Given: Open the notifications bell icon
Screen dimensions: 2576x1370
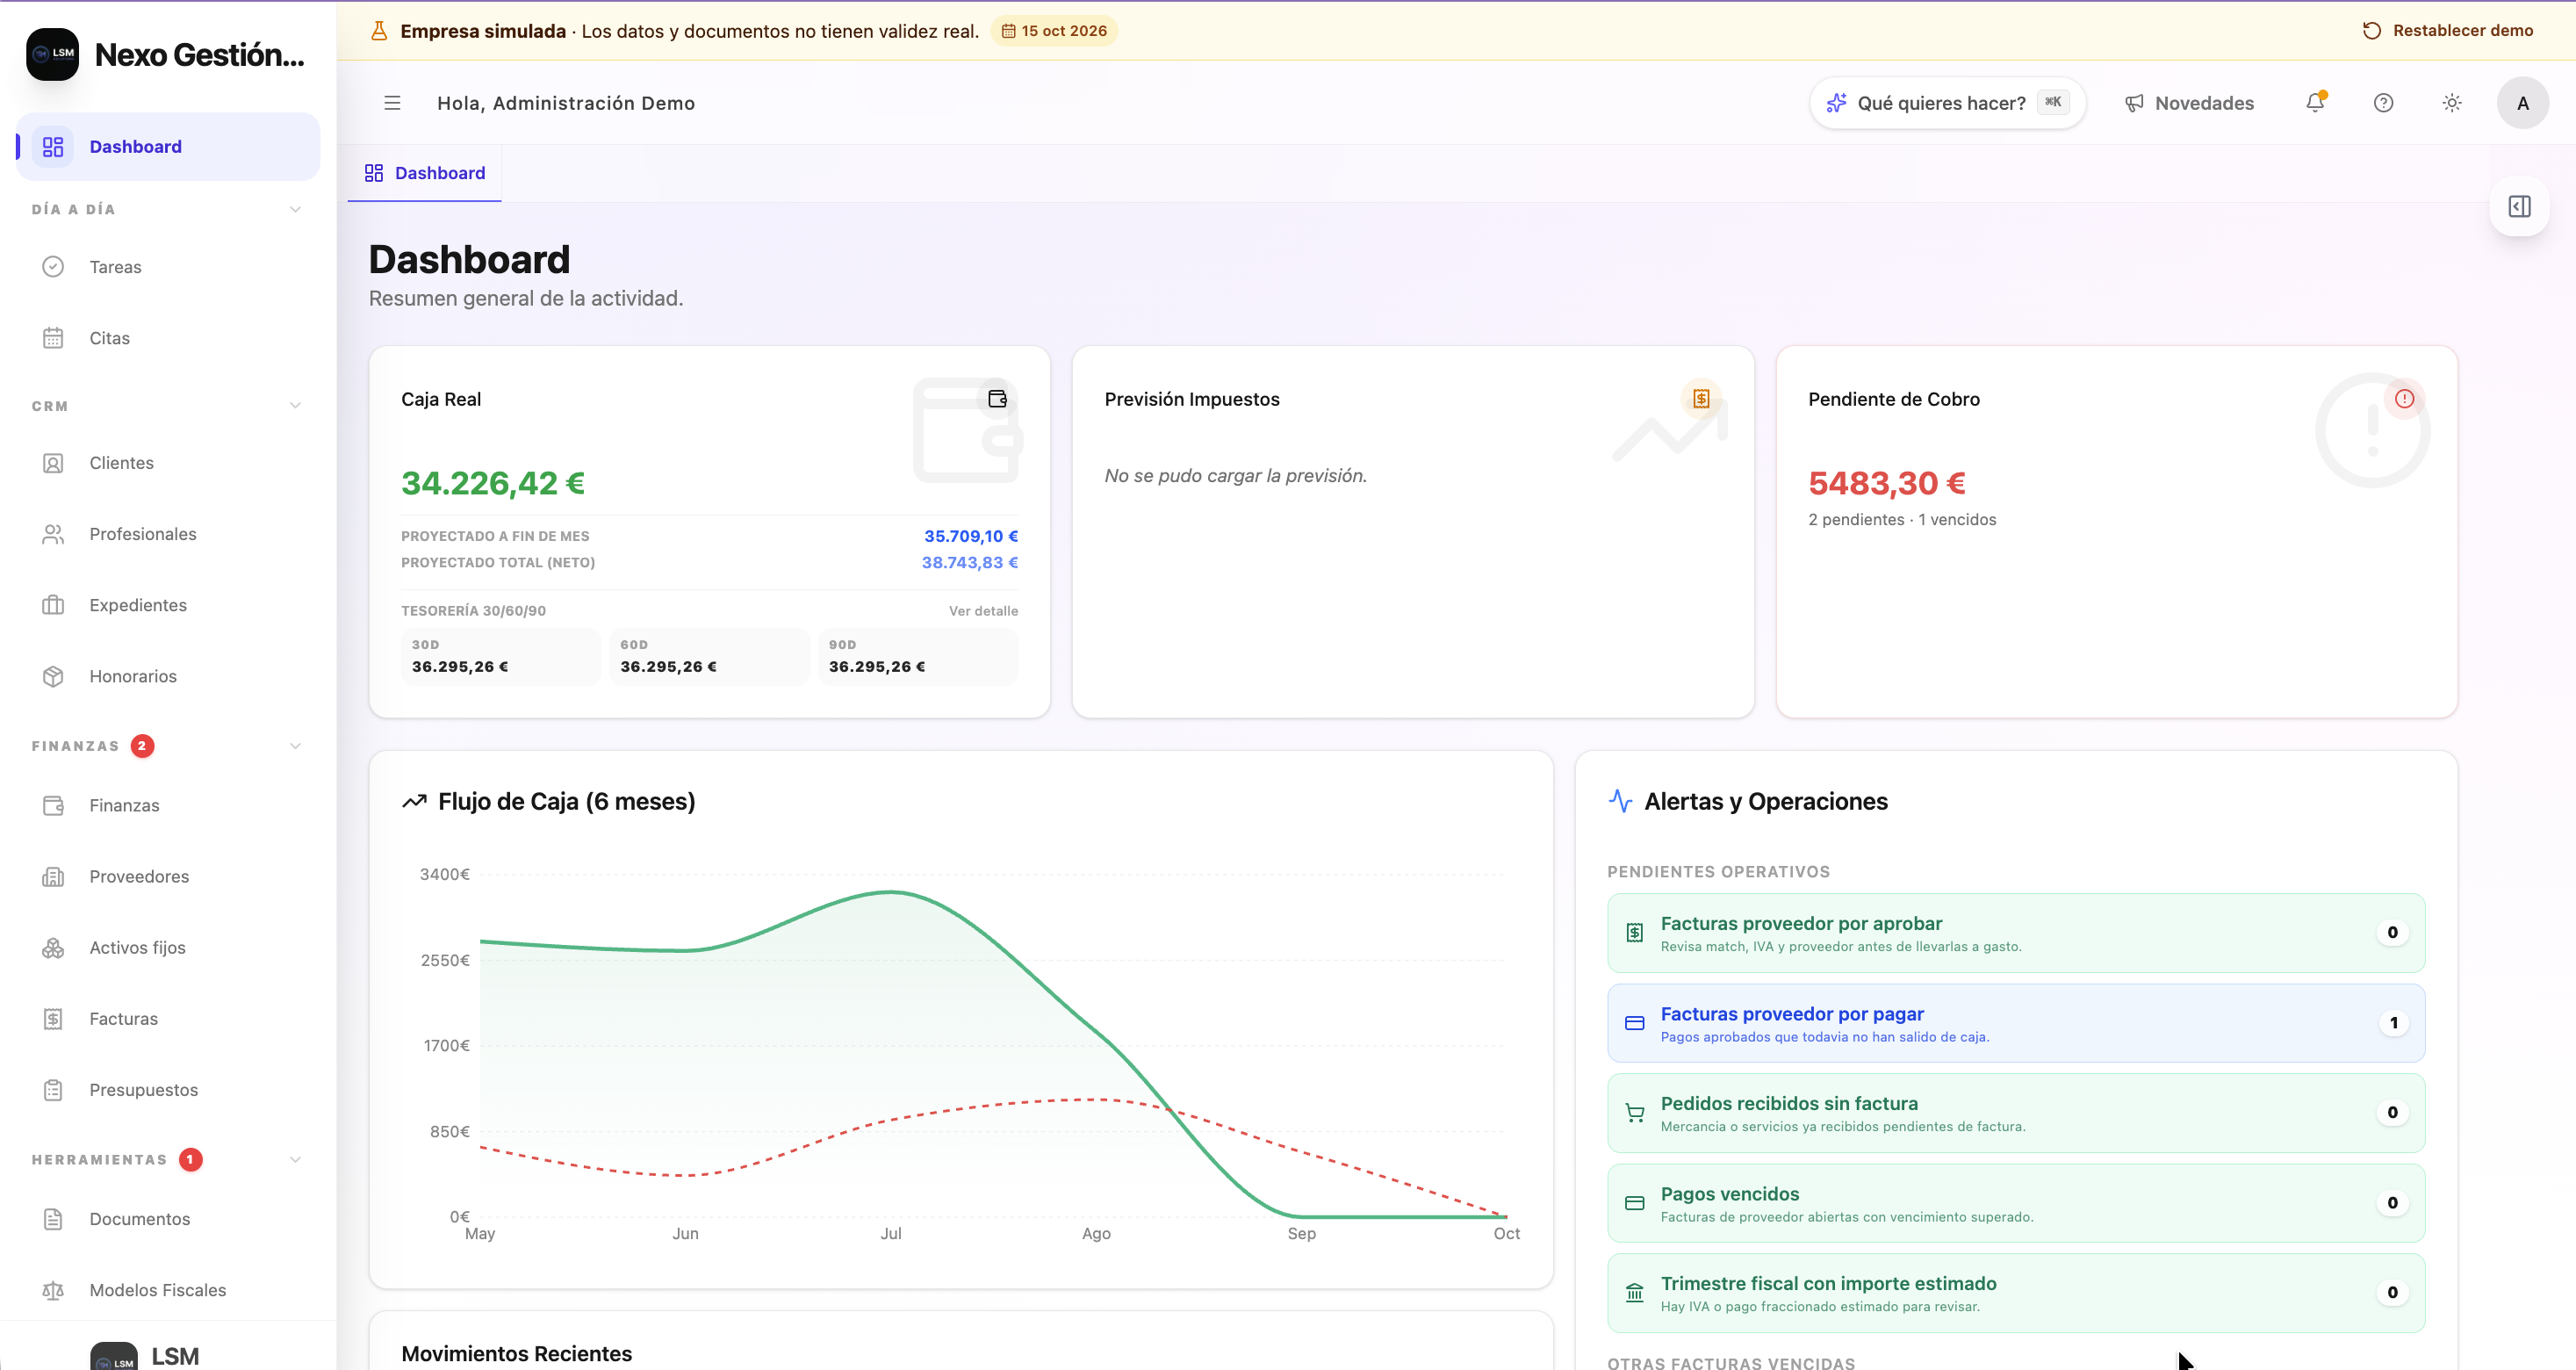Looking at the screenshot, I should pyautogui.click(x=2315, y=103).
